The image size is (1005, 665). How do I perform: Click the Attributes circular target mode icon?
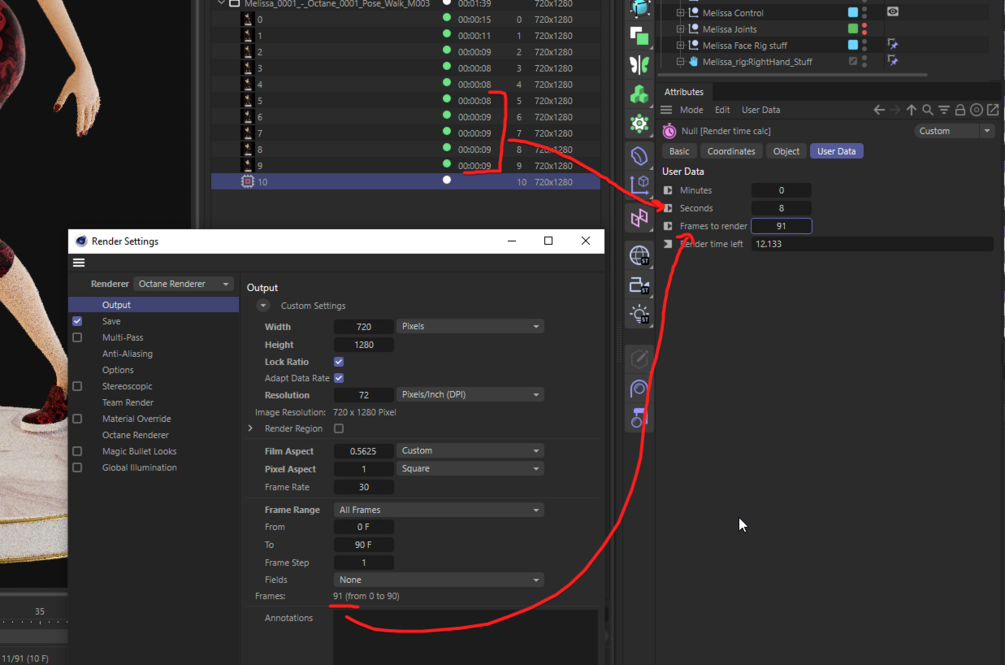tap(976, 110)
